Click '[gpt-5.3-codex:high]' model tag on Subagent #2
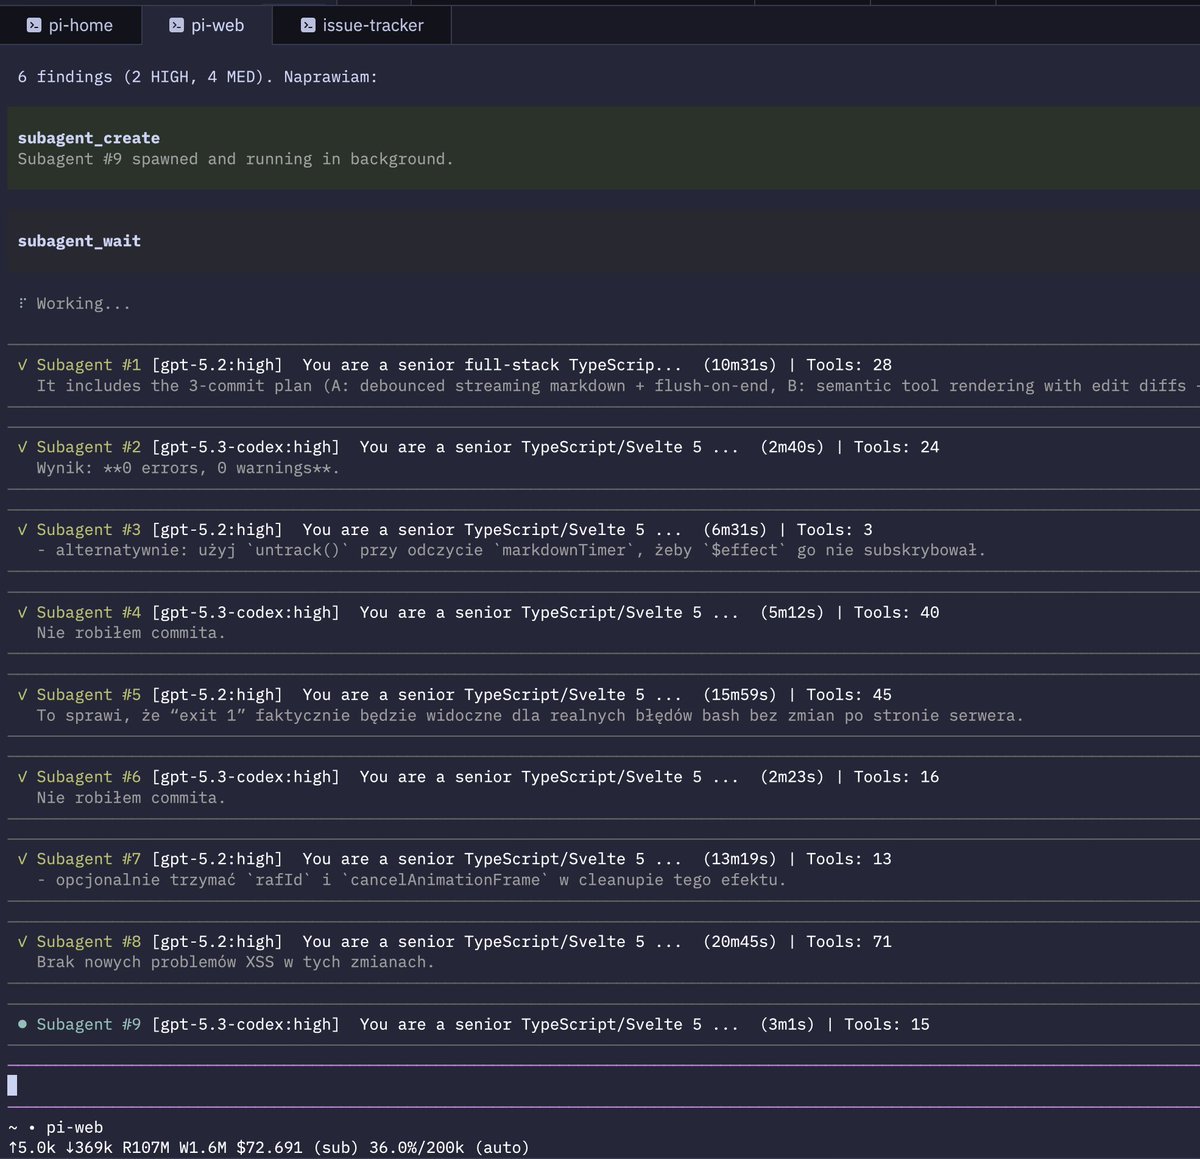This screenshot has width=1200, height=1159. coord(246,447)
